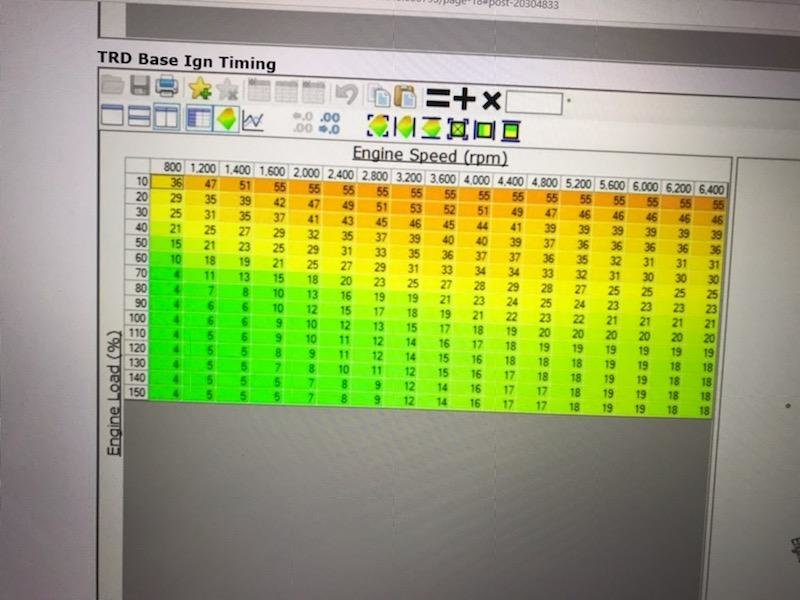Select the 10 engine load row header
The image size is (800, 600).
click(x=138, y=181)
